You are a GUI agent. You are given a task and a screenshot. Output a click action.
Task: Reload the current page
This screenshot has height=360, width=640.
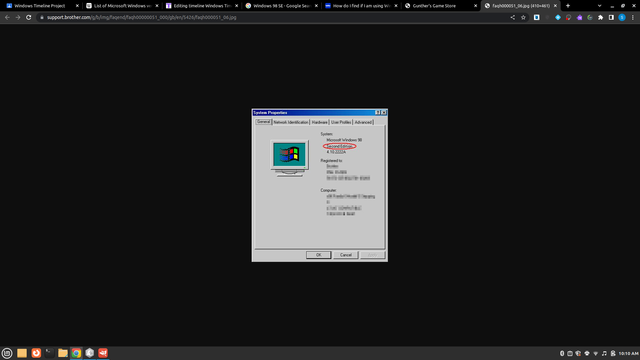click(x=29, y=18)
